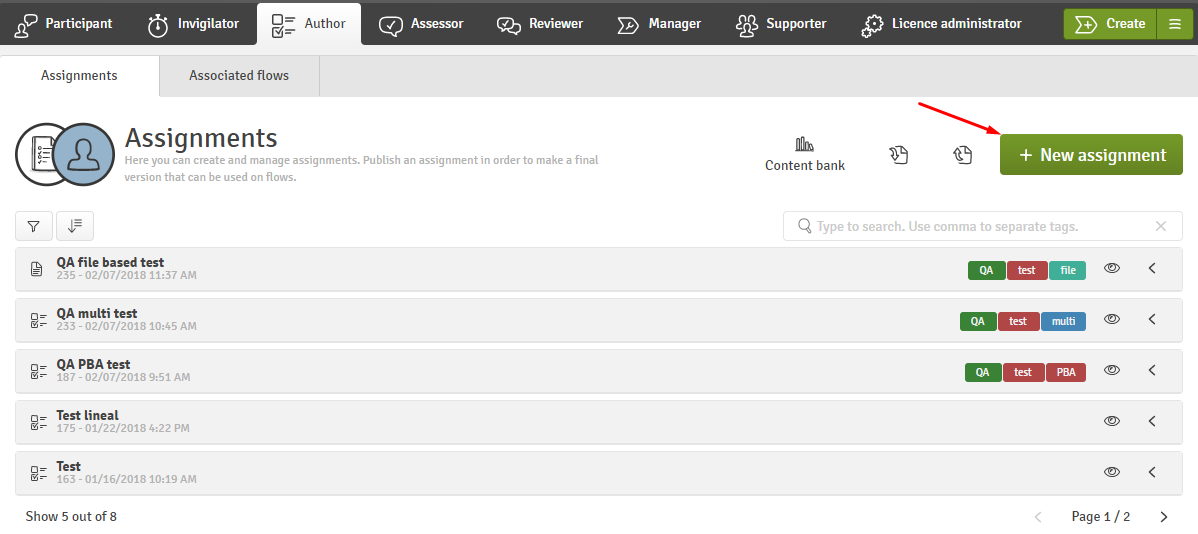
Task: Click the New assignment button
Action: click(1091, 155)
